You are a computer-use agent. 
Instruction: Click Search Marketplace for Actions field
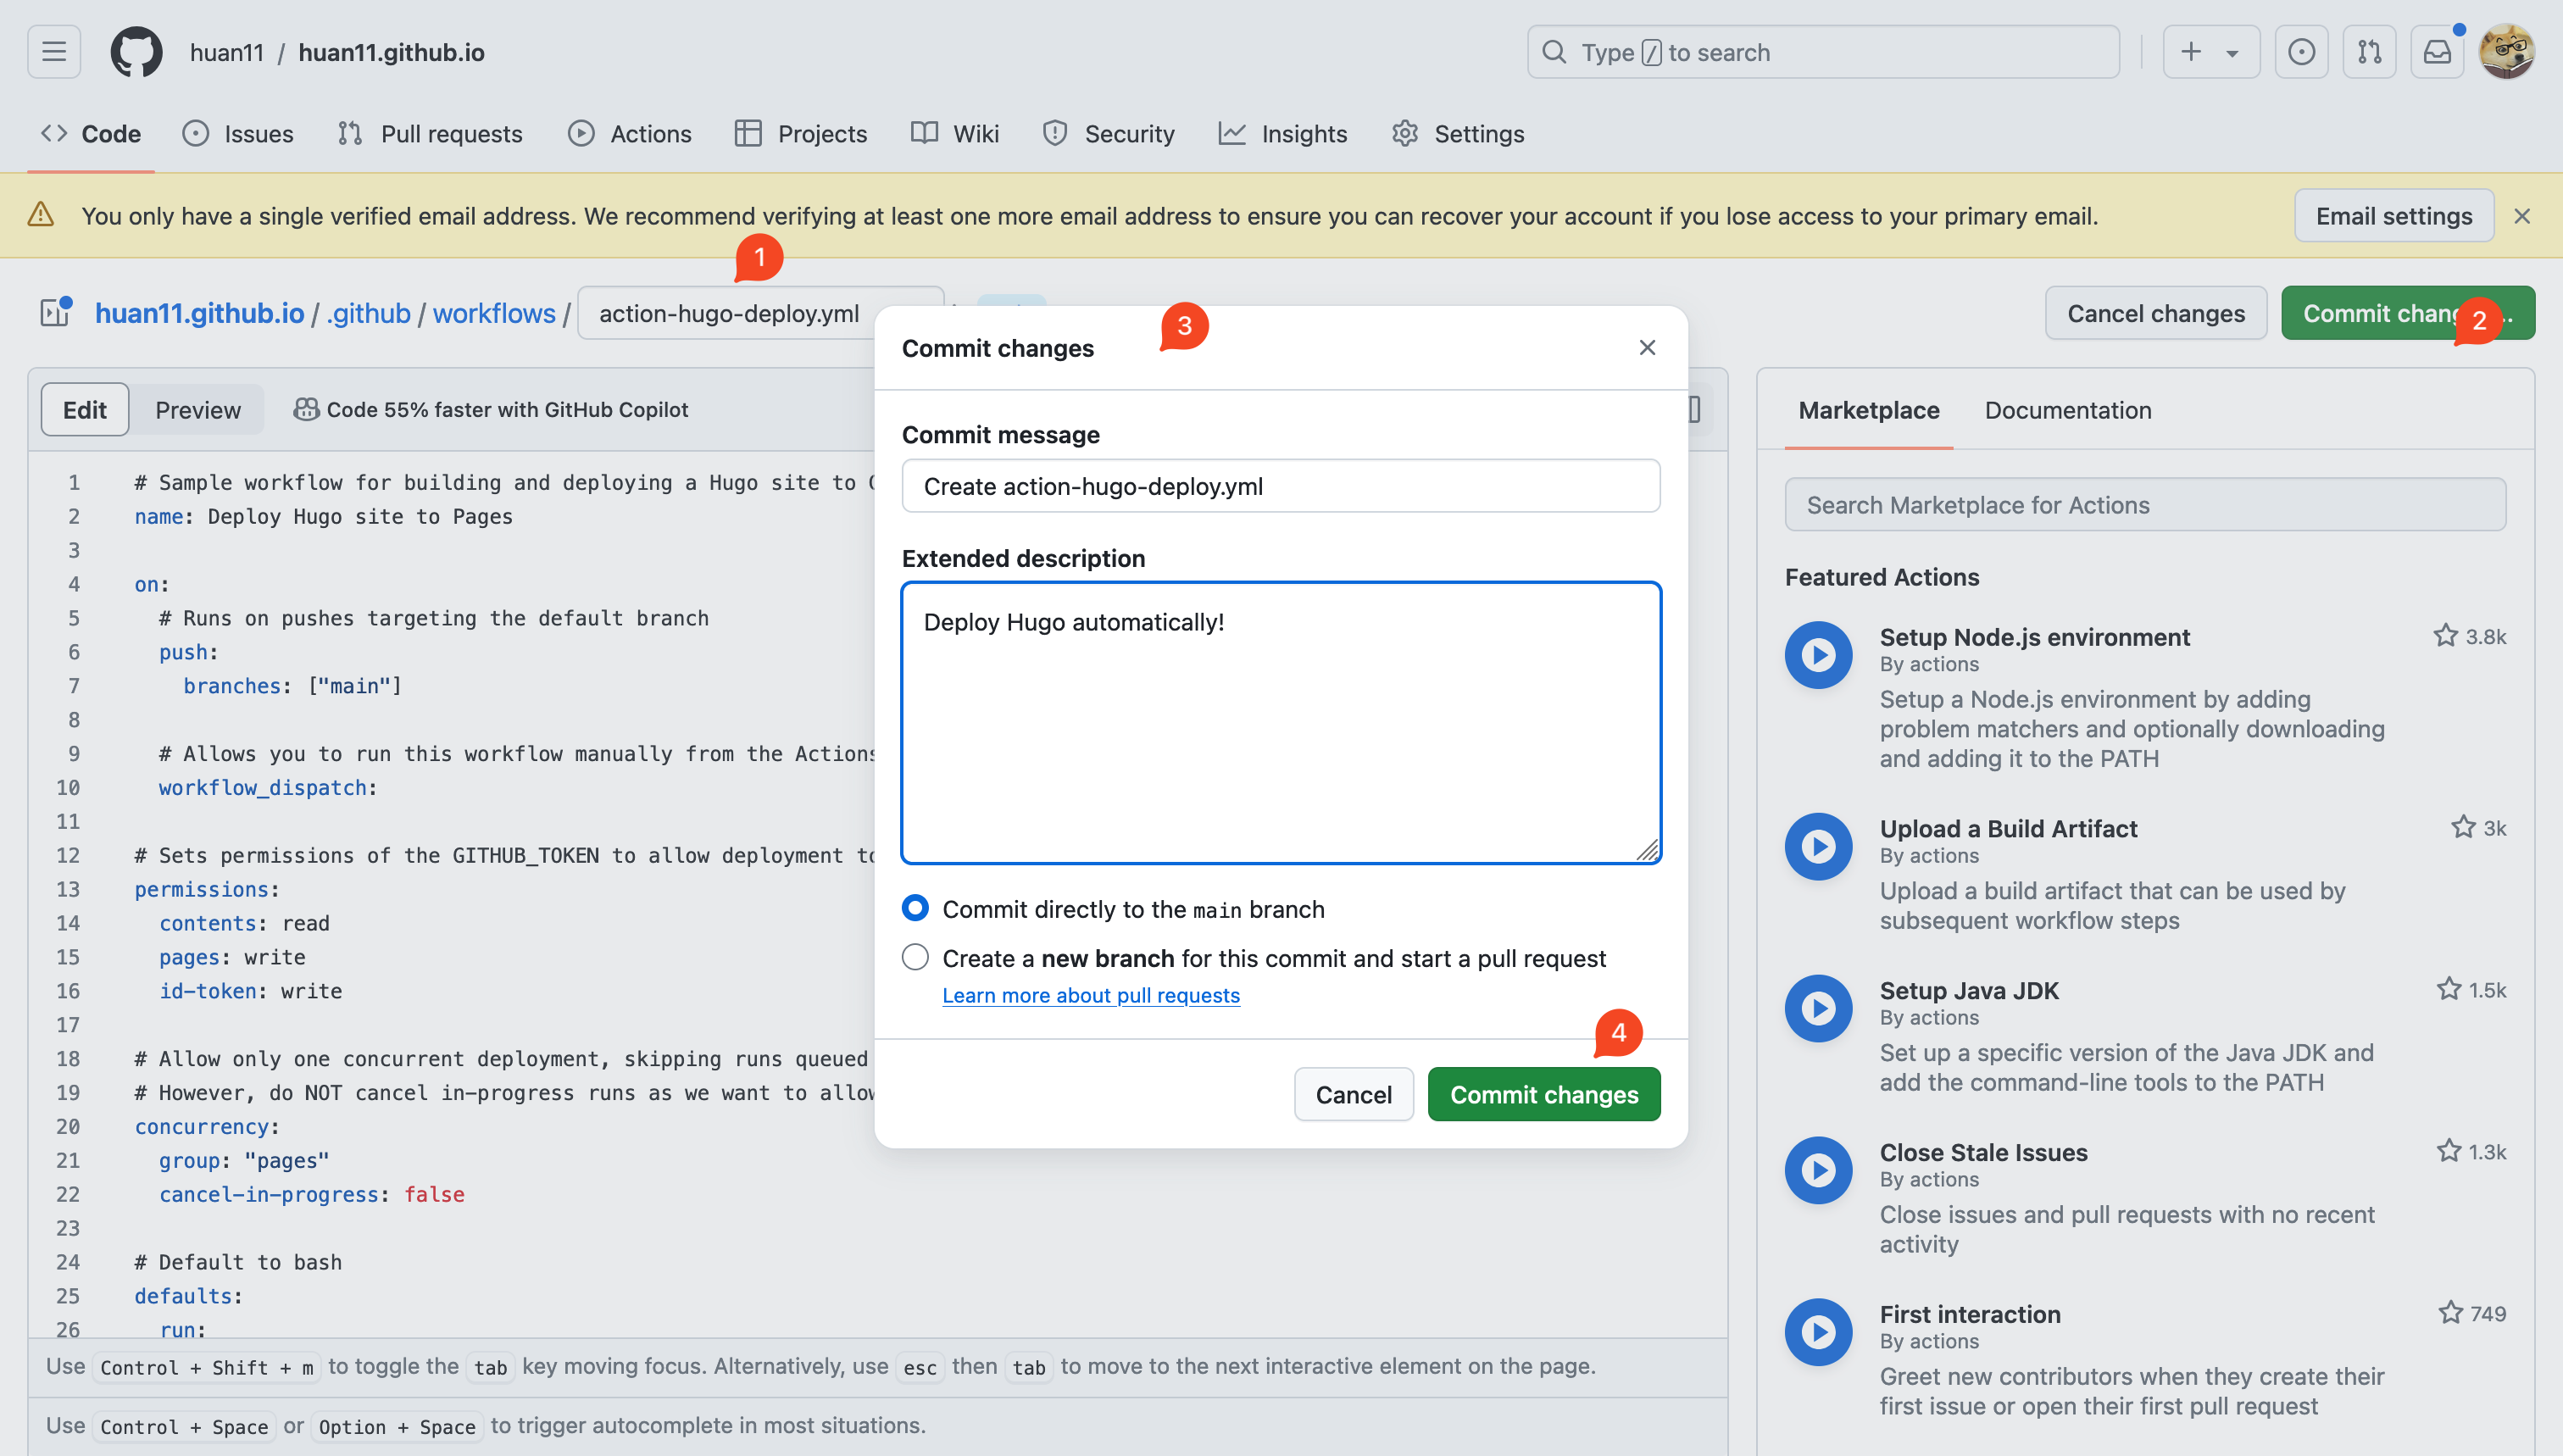[x=2145, y=505]
